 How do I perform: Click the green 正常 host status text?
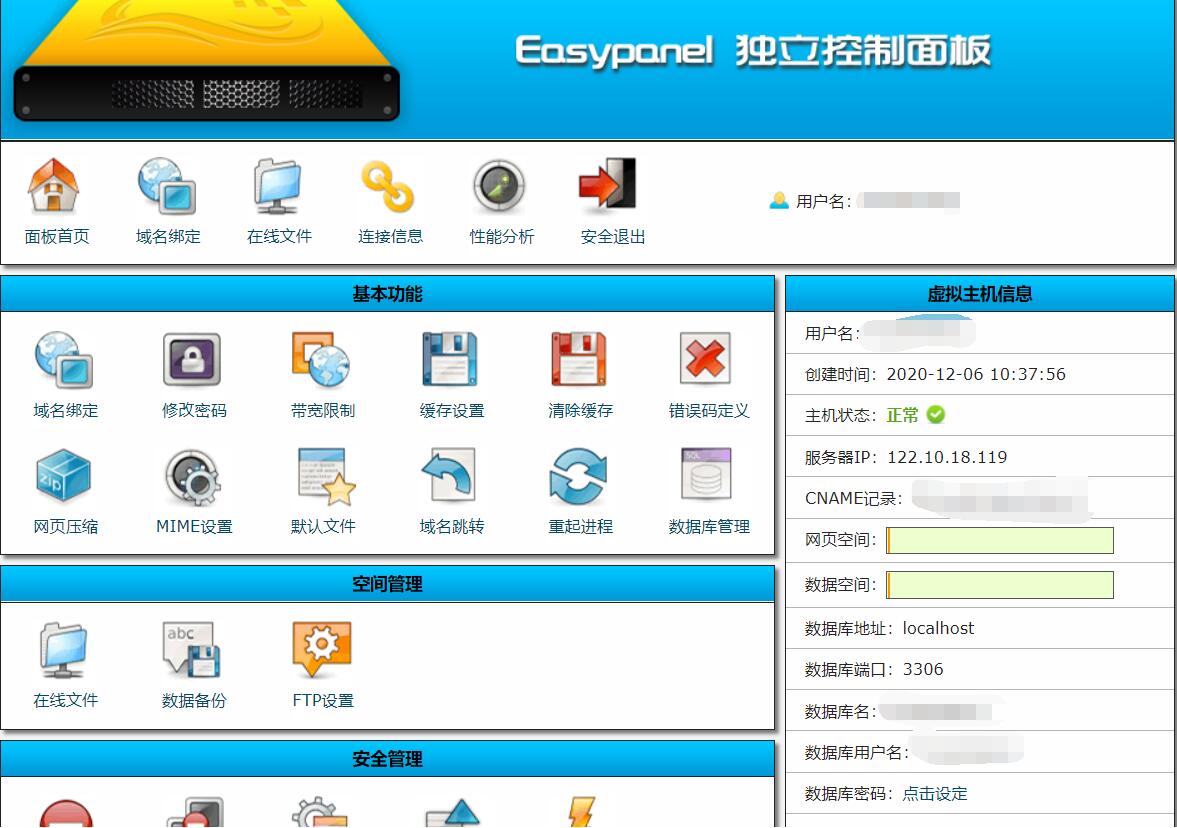[902, 415]
